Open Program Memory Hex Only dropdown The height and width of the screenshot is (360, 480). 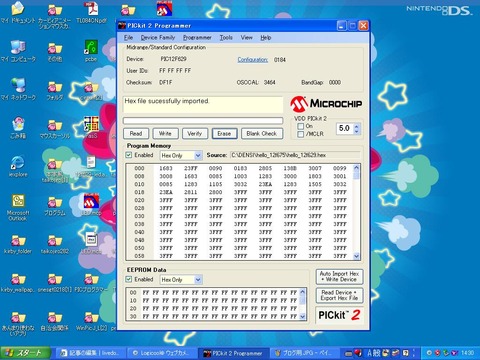[181, 155]
